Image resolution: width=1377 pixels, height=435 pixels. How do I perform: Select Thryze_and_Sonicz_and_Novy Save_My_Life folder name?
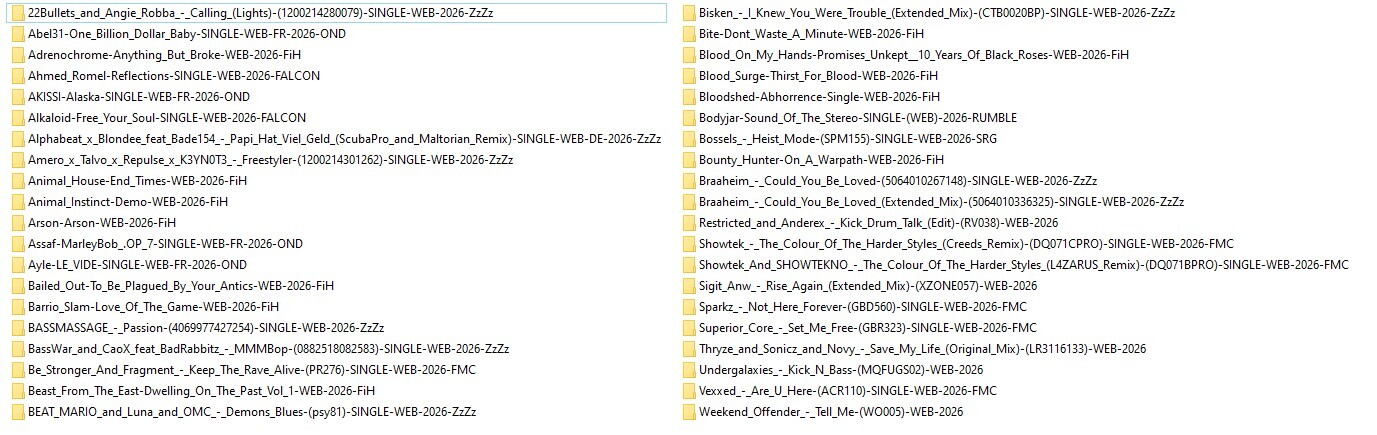(x=923, y=349)
